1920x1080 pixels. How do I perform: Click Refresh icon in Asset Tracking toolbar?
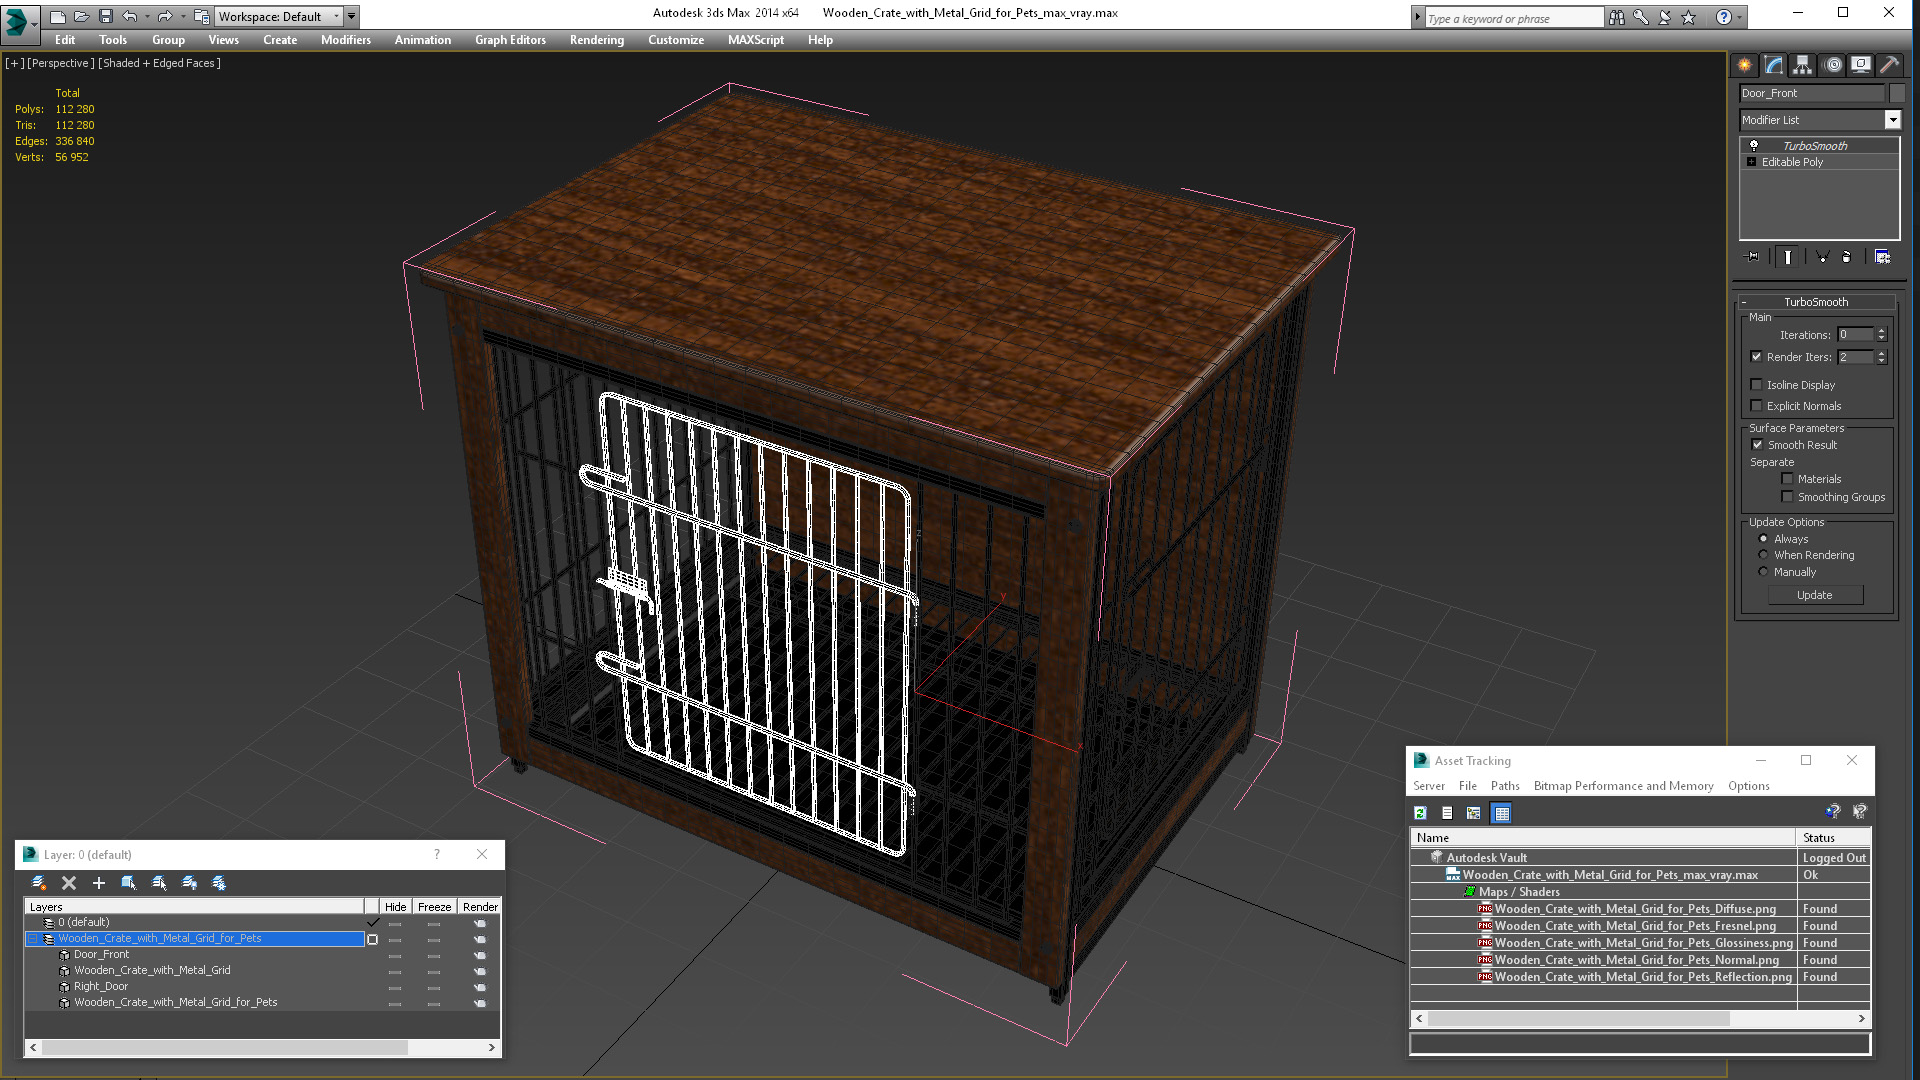tap(1420, 813)
